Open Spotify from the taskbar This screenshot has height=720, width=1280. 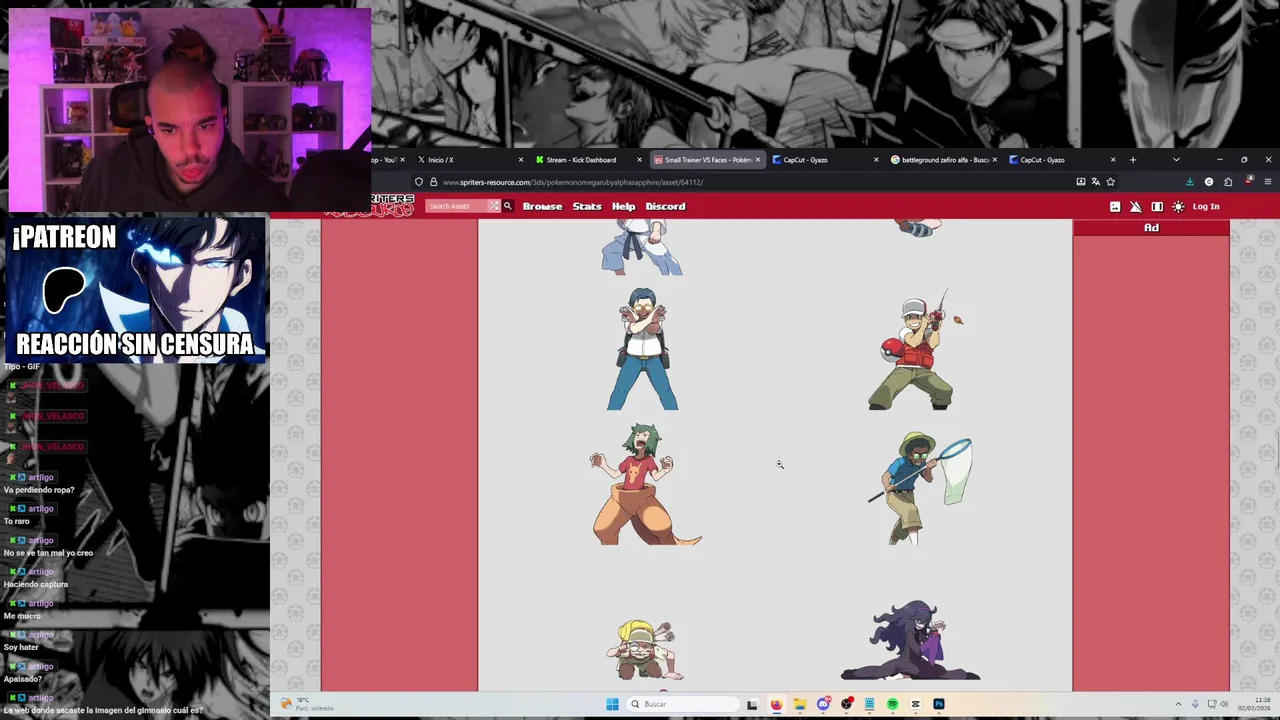[x=892, y=704]
